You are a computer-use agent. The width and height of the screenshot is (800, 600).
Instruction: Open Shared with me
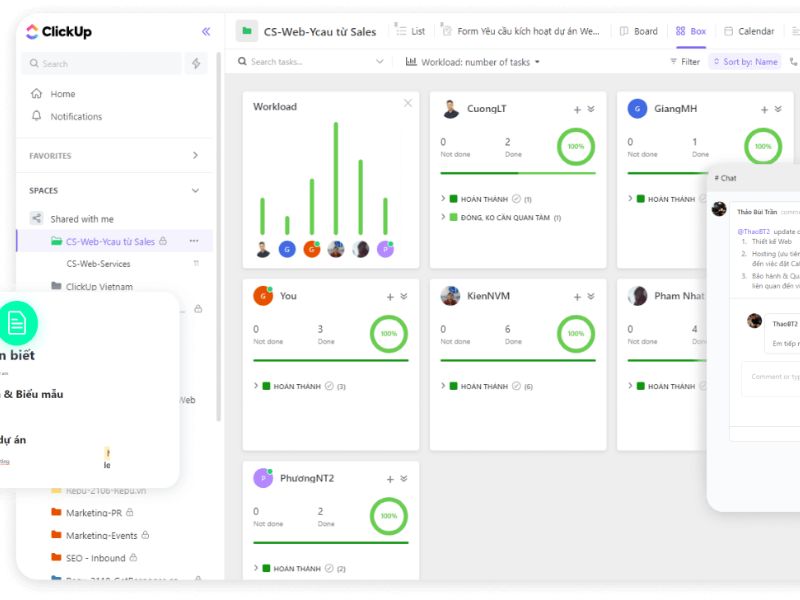point(81,219)
